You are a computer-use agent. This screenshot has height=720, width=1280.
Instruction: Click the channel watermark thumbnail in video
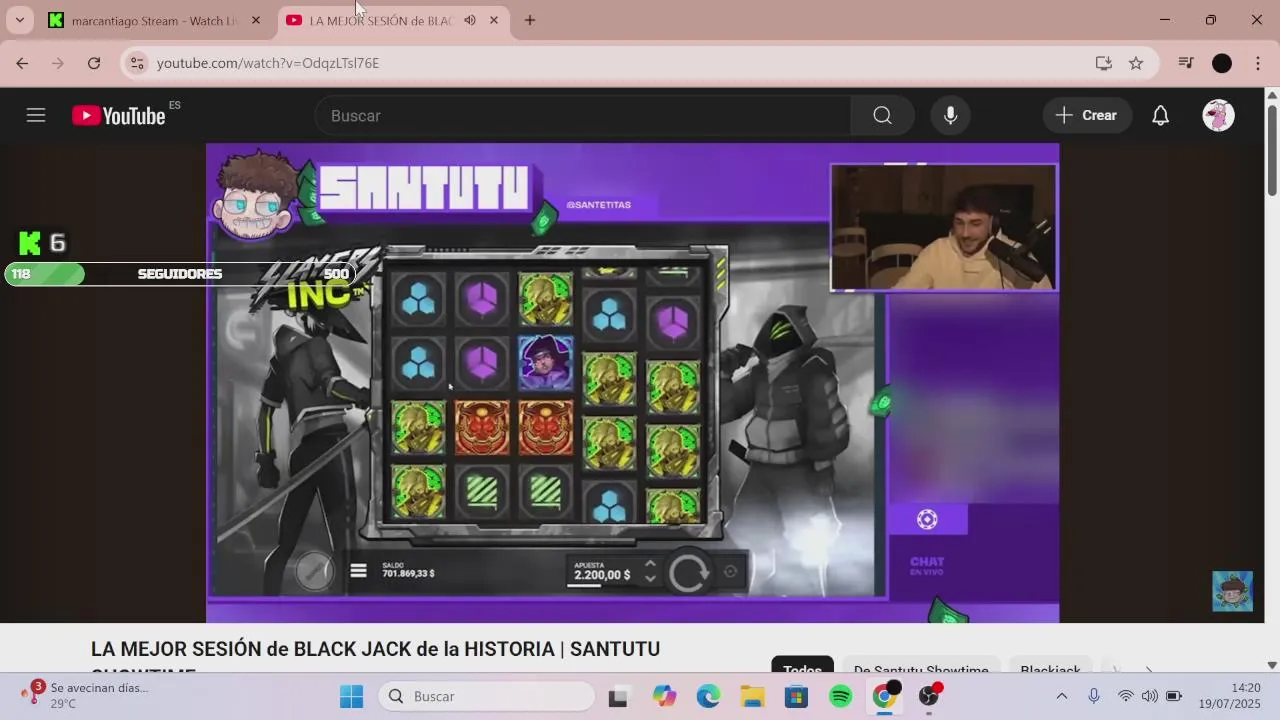coord(1232,591)
